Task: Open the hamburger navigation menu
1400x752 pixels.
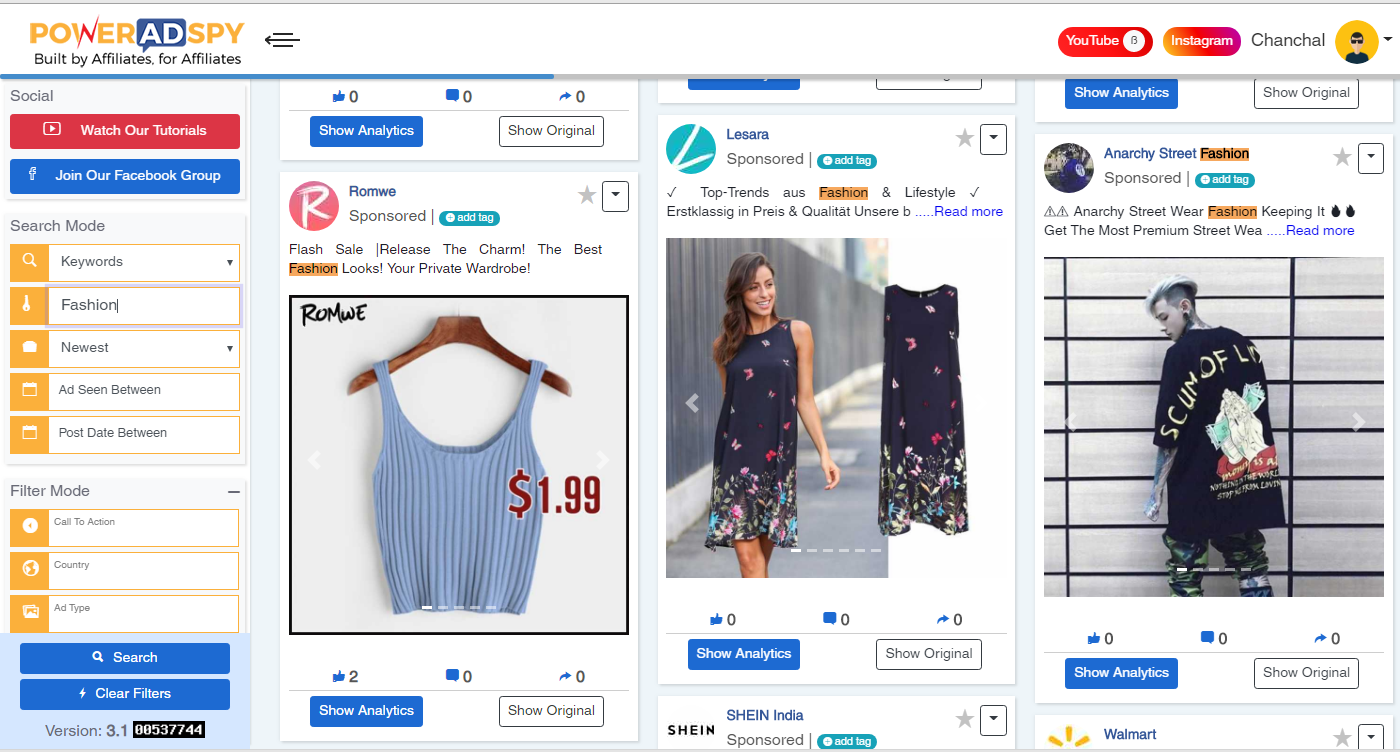Action: point(282,39)
